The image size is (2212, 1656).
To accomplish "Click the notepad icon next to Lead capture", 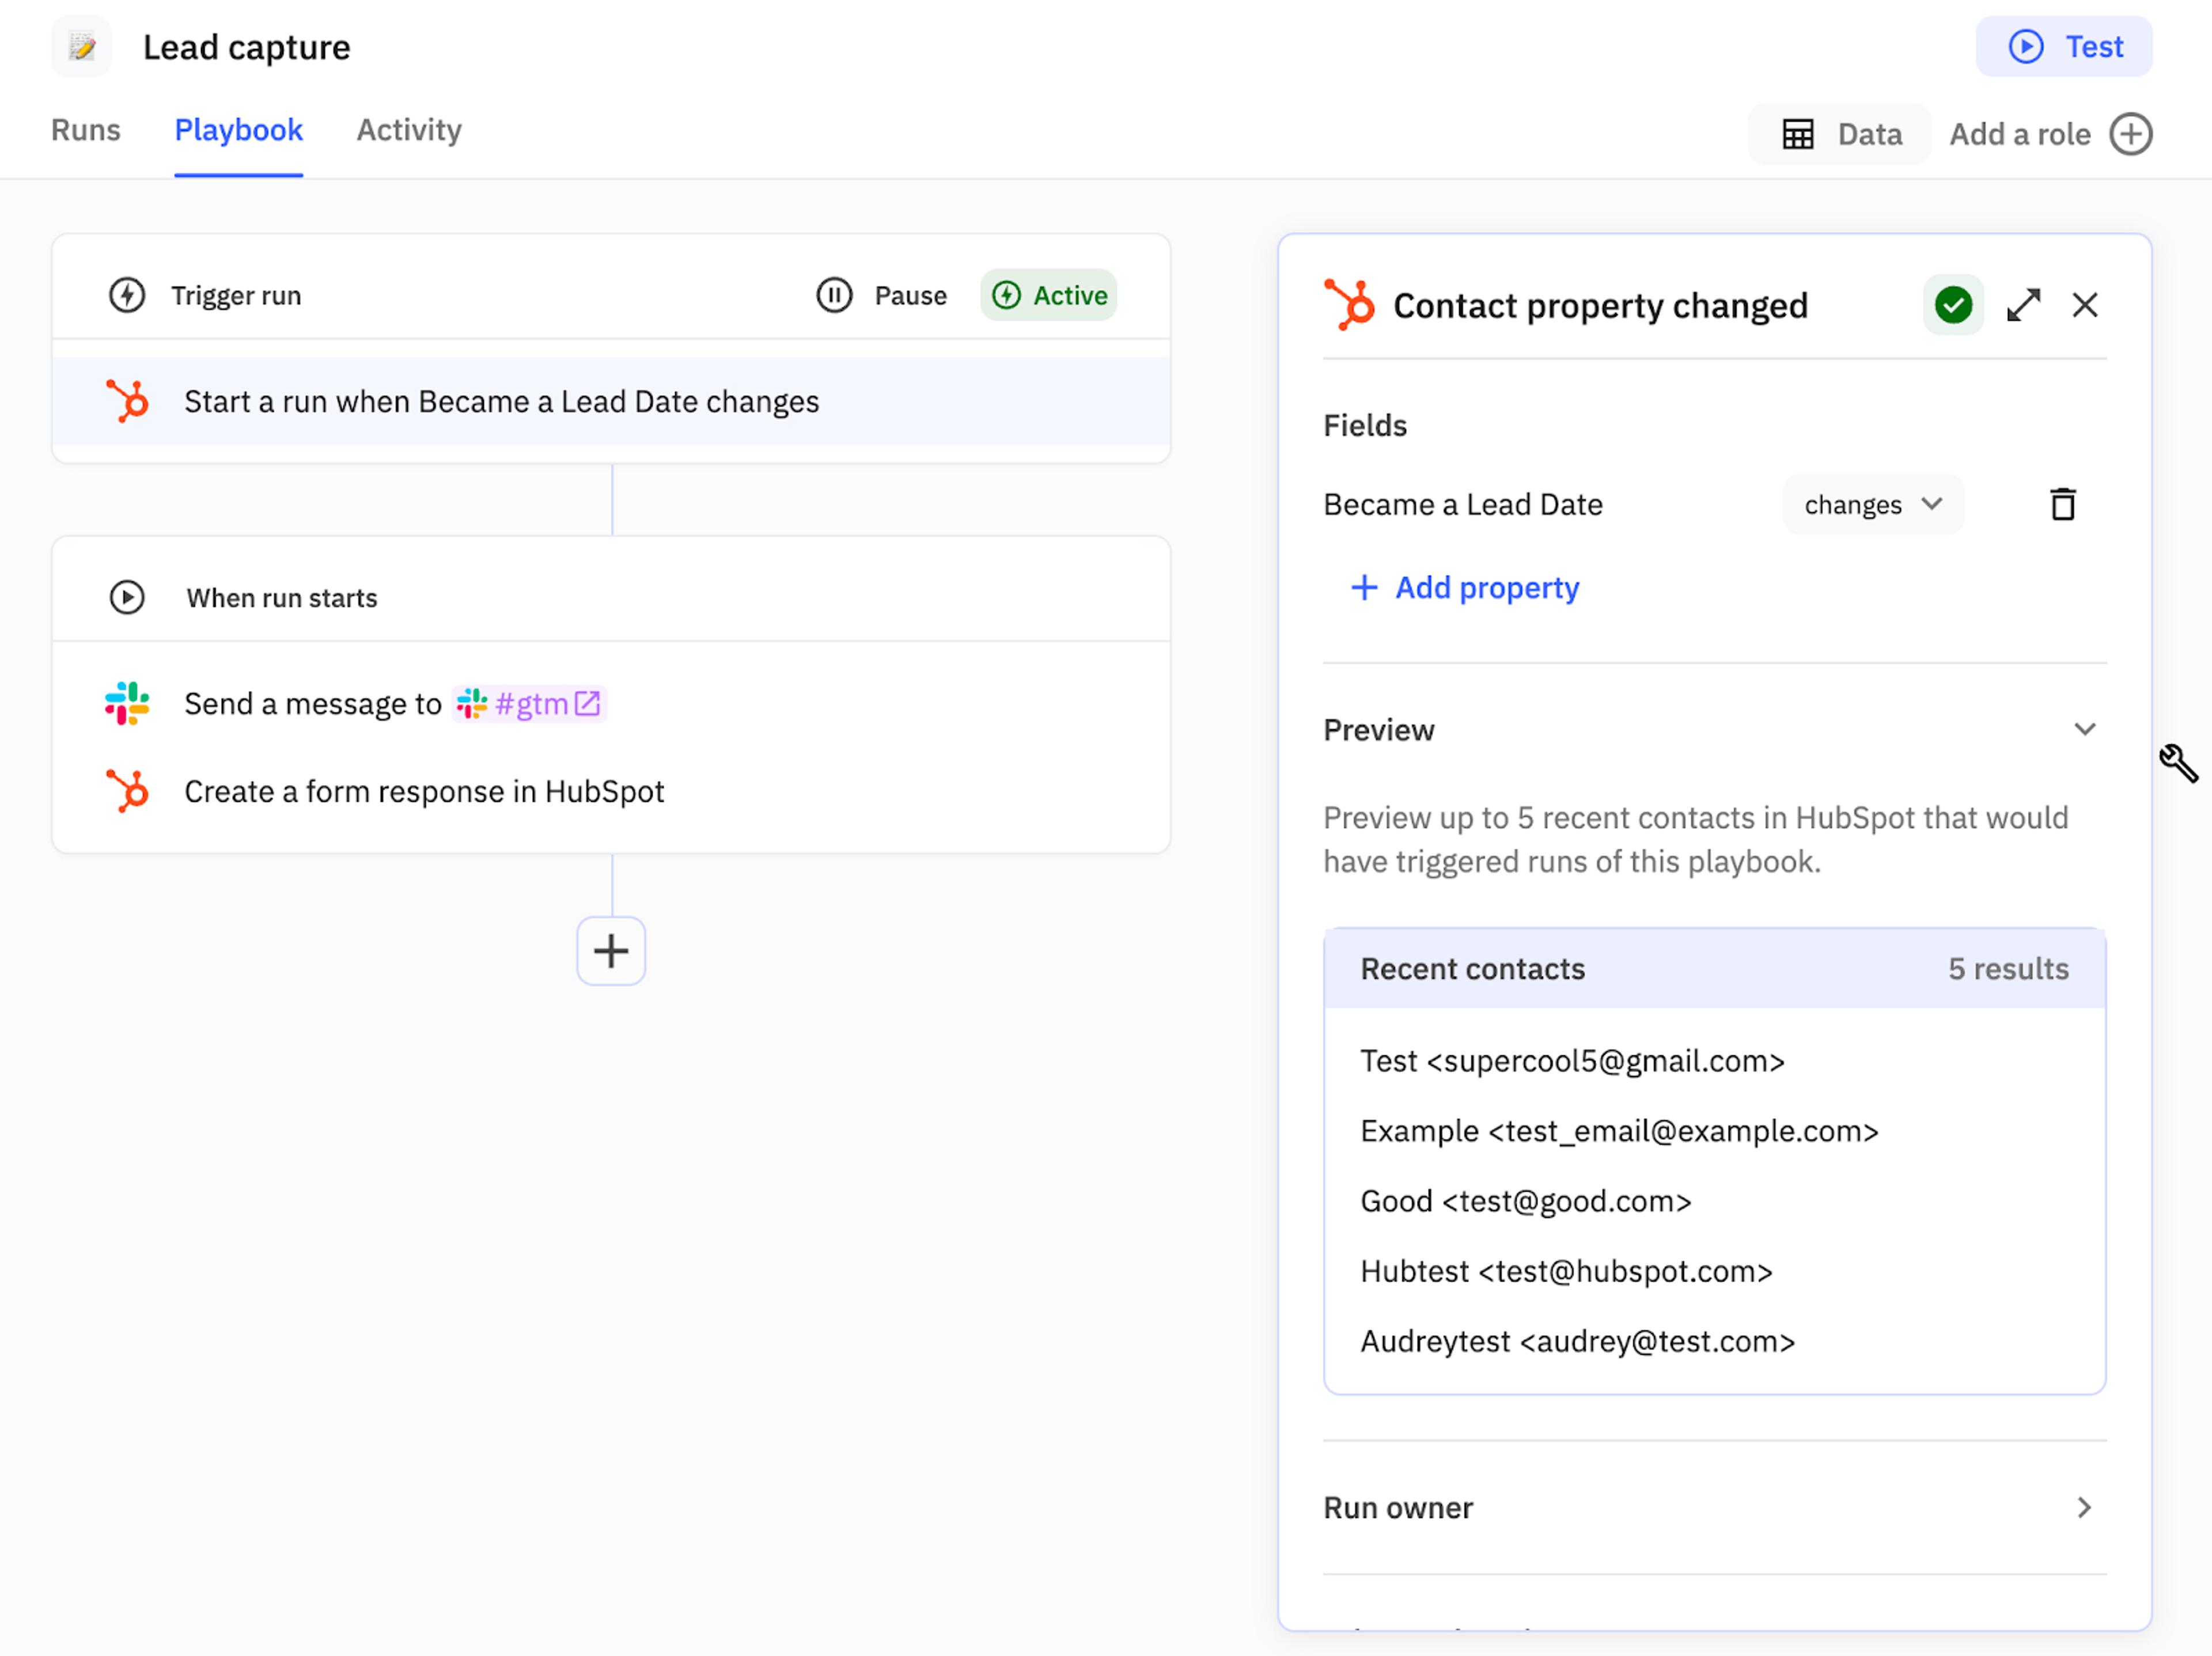I will point(82,47).
